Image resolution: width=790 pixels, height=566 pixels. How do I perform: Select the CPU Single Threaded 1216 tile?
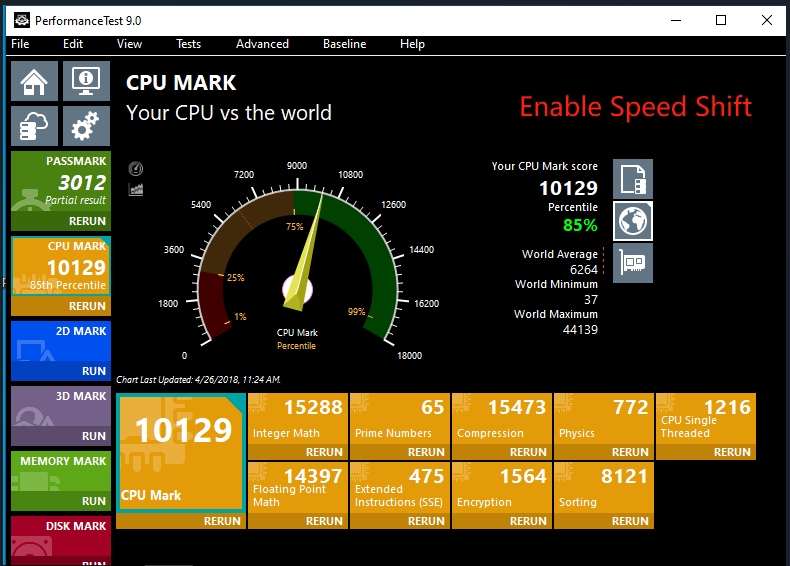705,419
